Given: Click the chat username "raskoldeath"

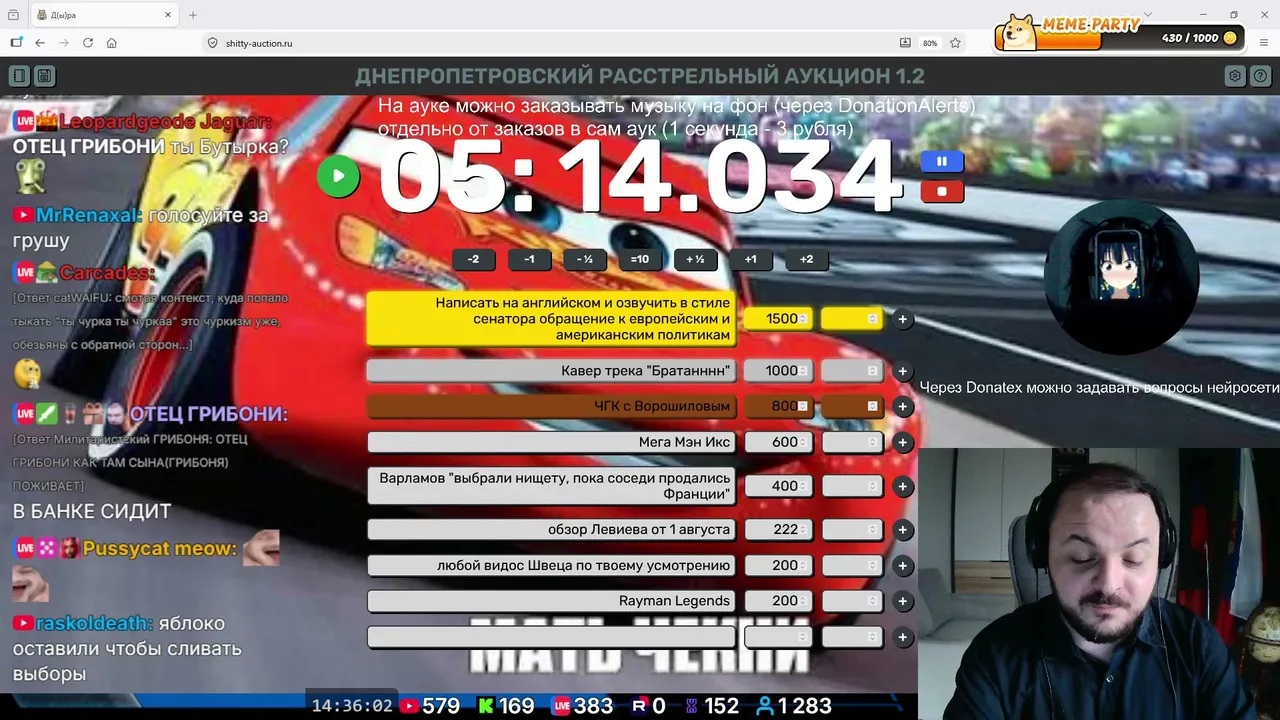Looking at the screenshot, I should click(94, 623).
